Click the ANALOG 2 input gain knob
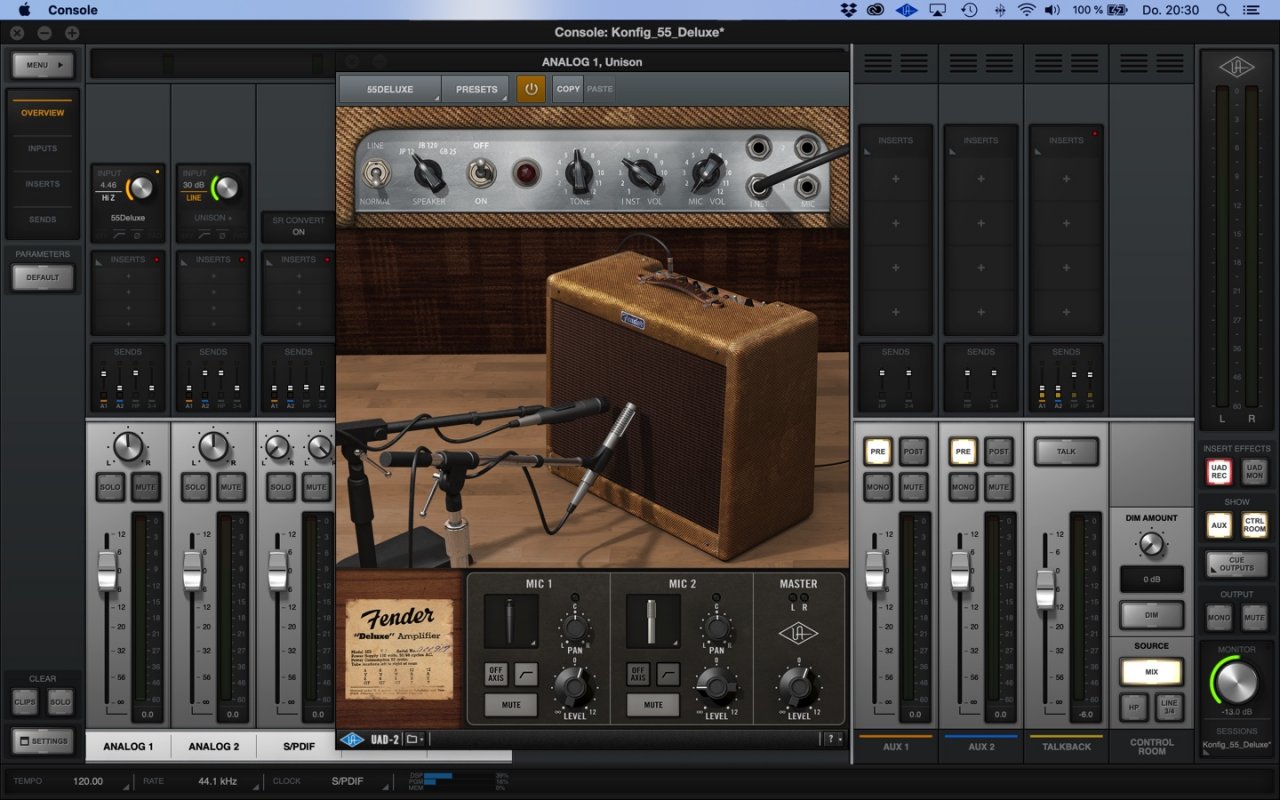The image size is (1280, 800). [227, 187]
